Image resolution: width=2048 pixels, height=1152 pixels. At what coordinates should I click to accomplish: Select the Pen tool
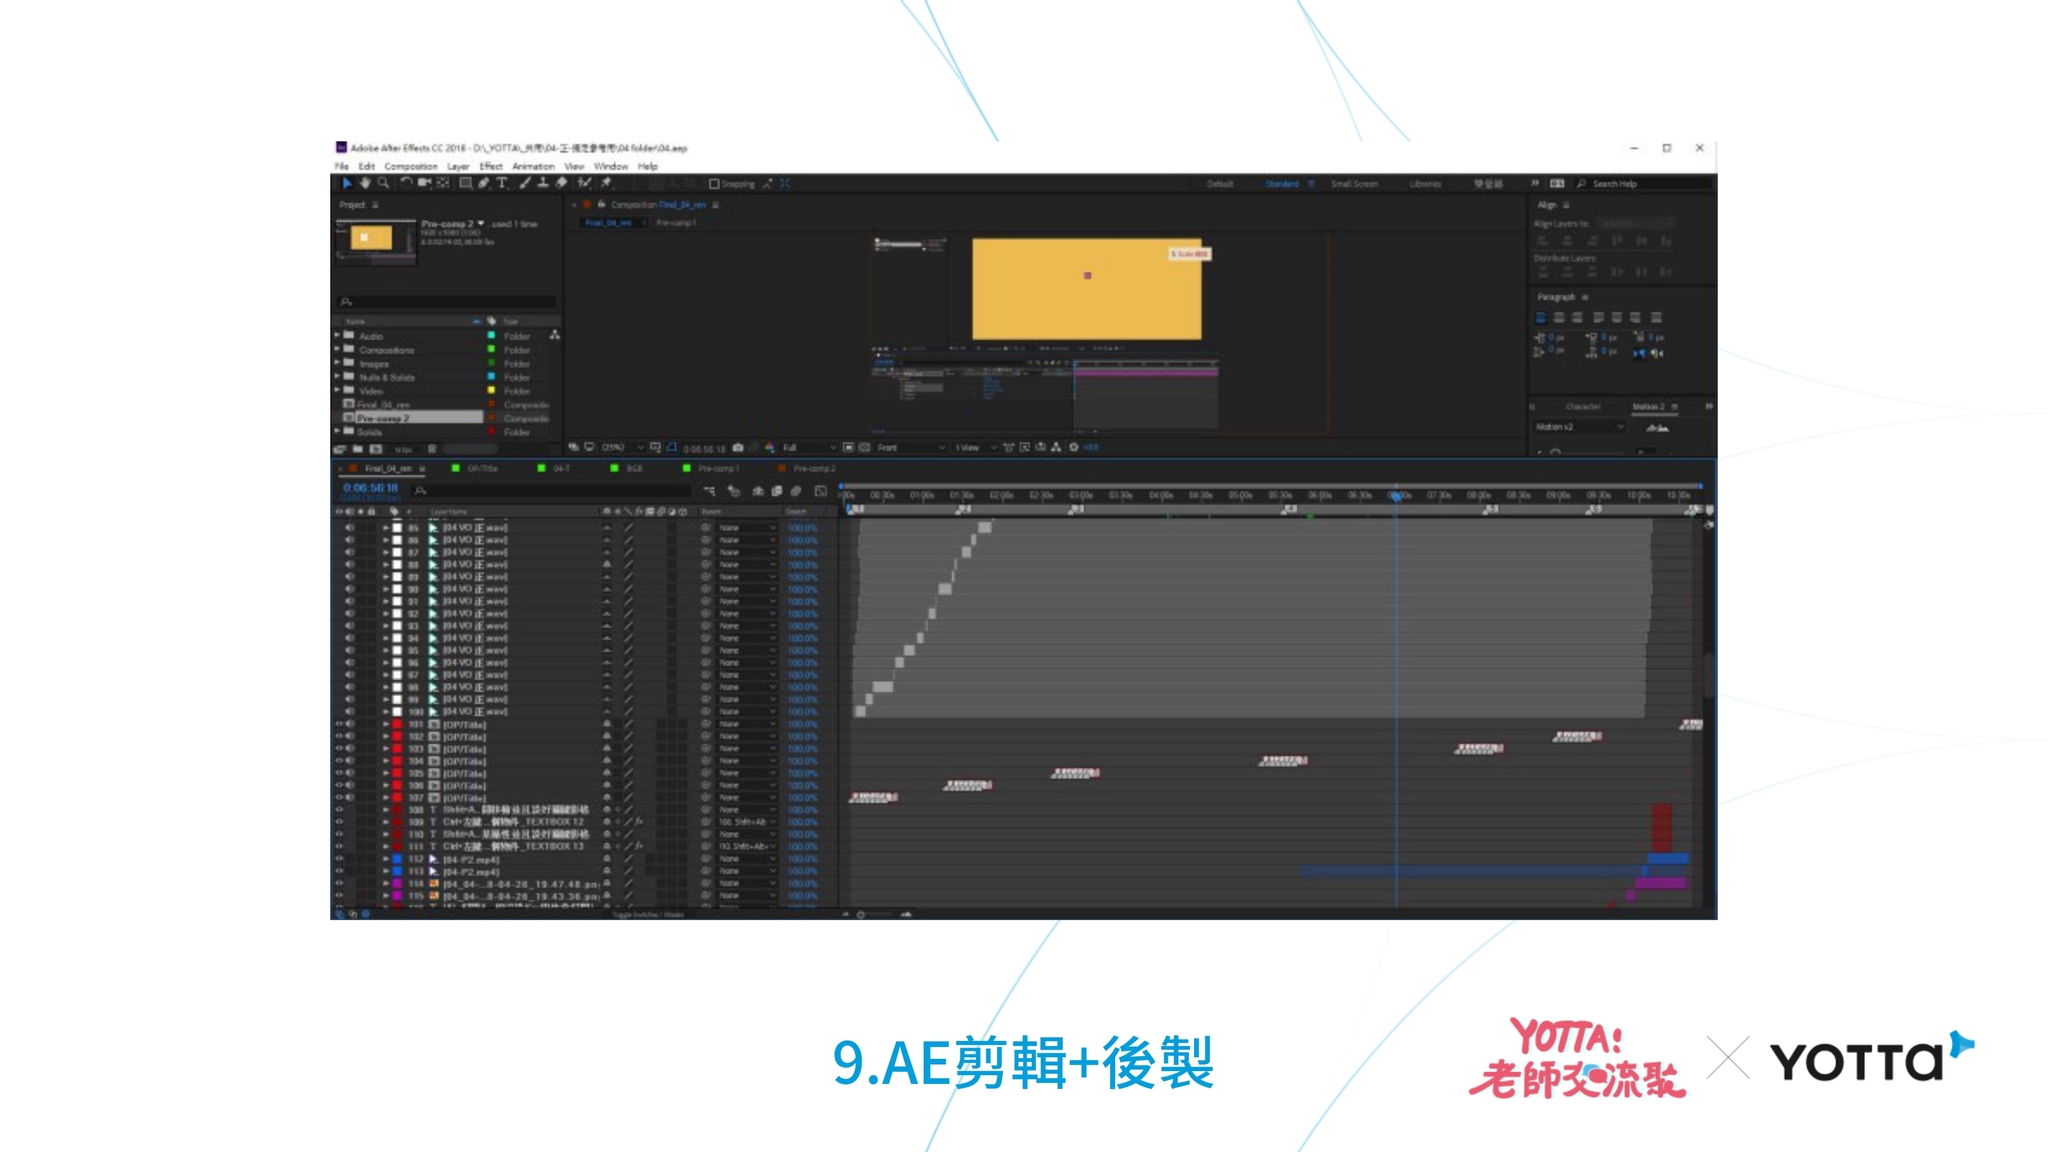(484, 184)
